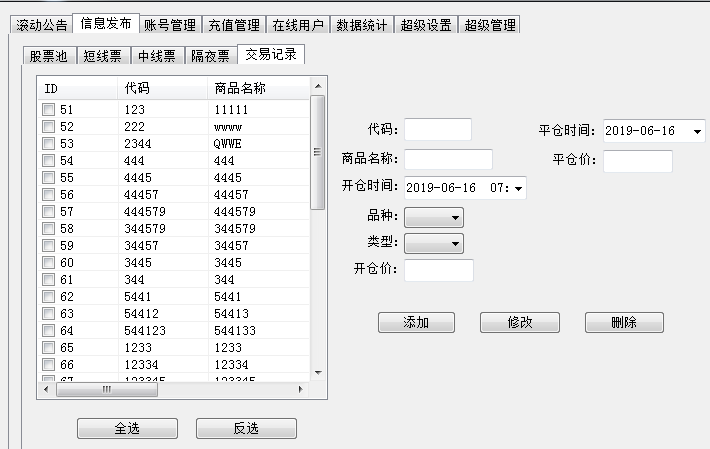Select the product name 544133

235,331
